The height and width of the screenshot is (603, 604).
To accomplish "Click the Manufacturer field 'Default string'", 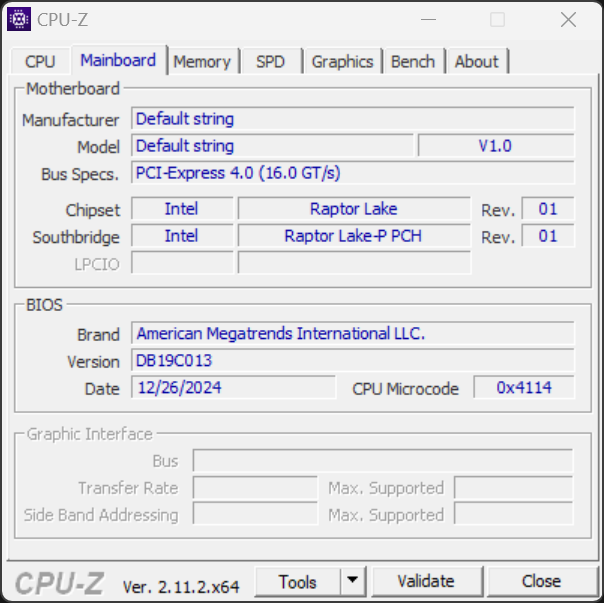I will click(352, 119).
